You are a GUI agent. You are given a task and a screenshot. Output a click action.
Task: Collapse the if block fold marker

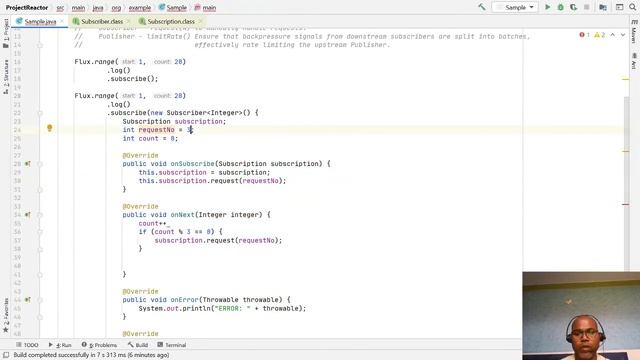[40, 232]
